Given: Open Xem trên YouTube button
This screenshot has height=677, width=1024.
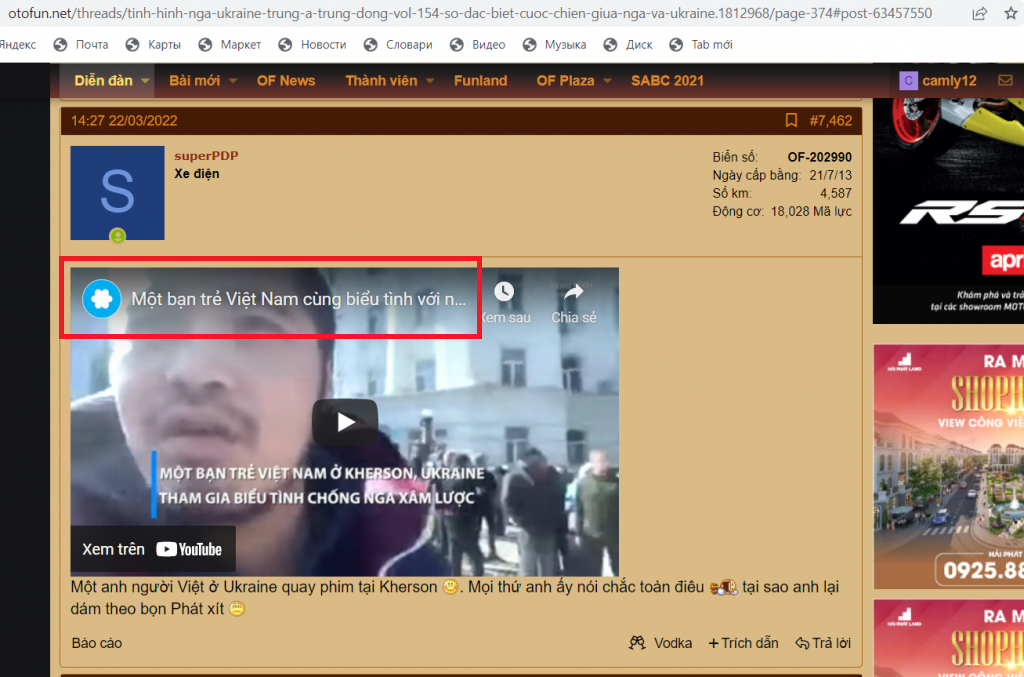Looking at the screenshot, I should pos(153,549).
